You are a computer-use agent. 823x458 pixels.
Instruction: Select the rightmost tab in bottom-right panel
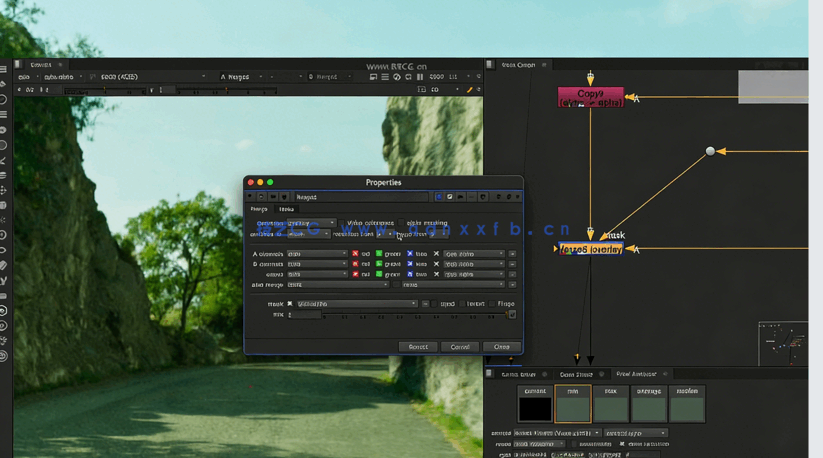pos(635,374)
